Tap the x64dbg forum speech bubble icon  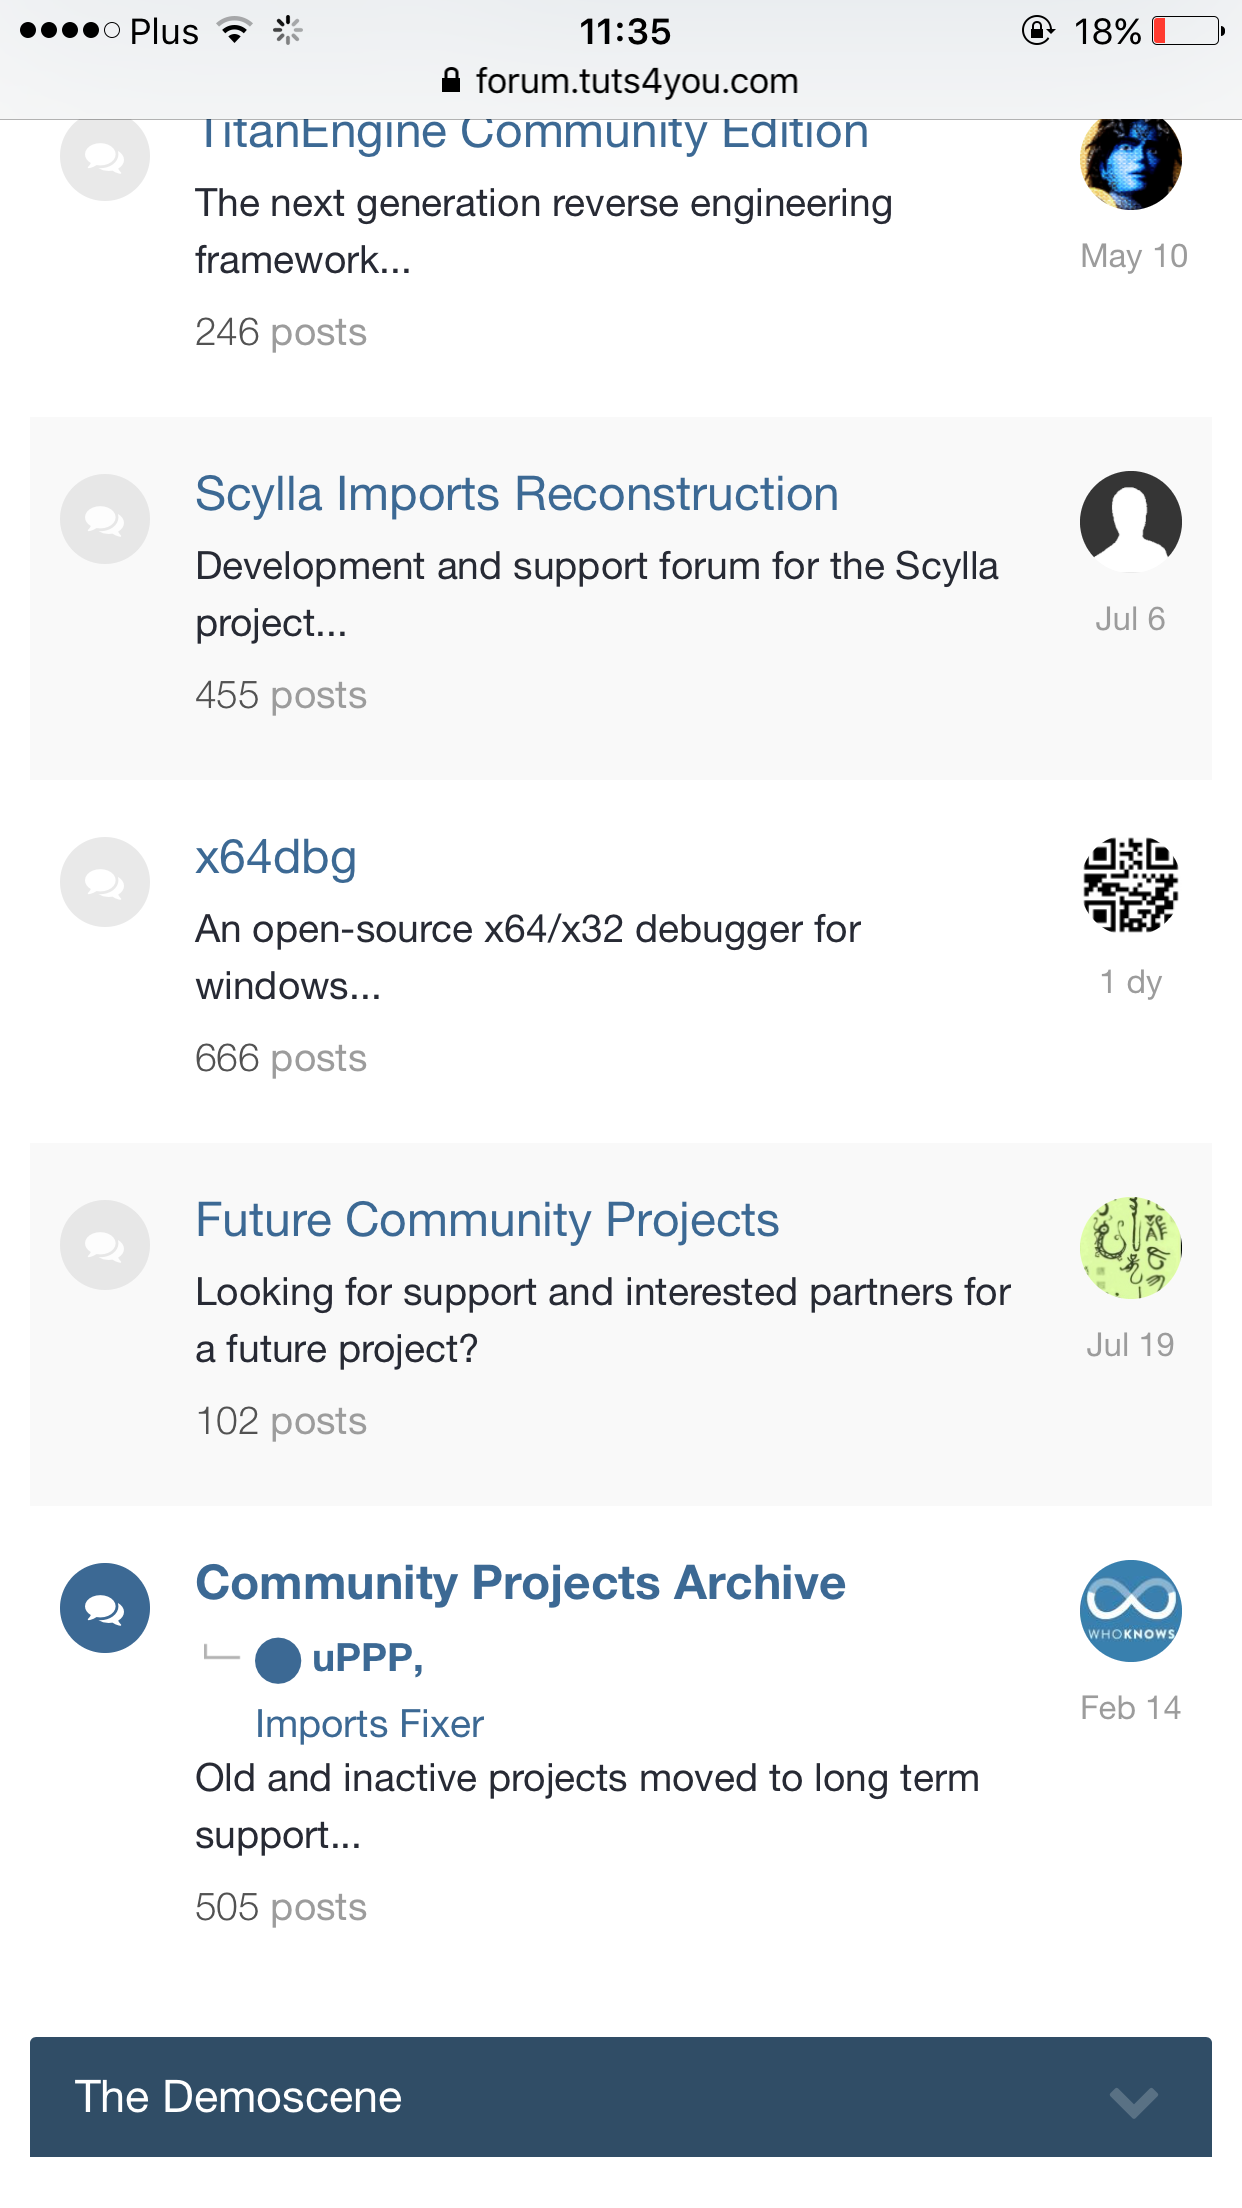pyautogui.click(x=105, y=882)
